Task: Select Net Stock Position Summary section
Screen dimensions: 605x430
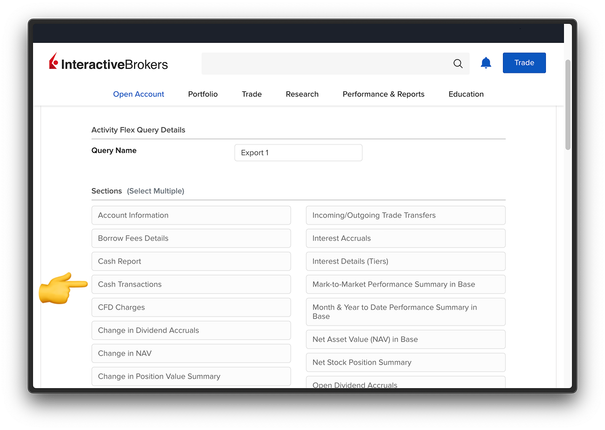Action: (x=406, y=362)
